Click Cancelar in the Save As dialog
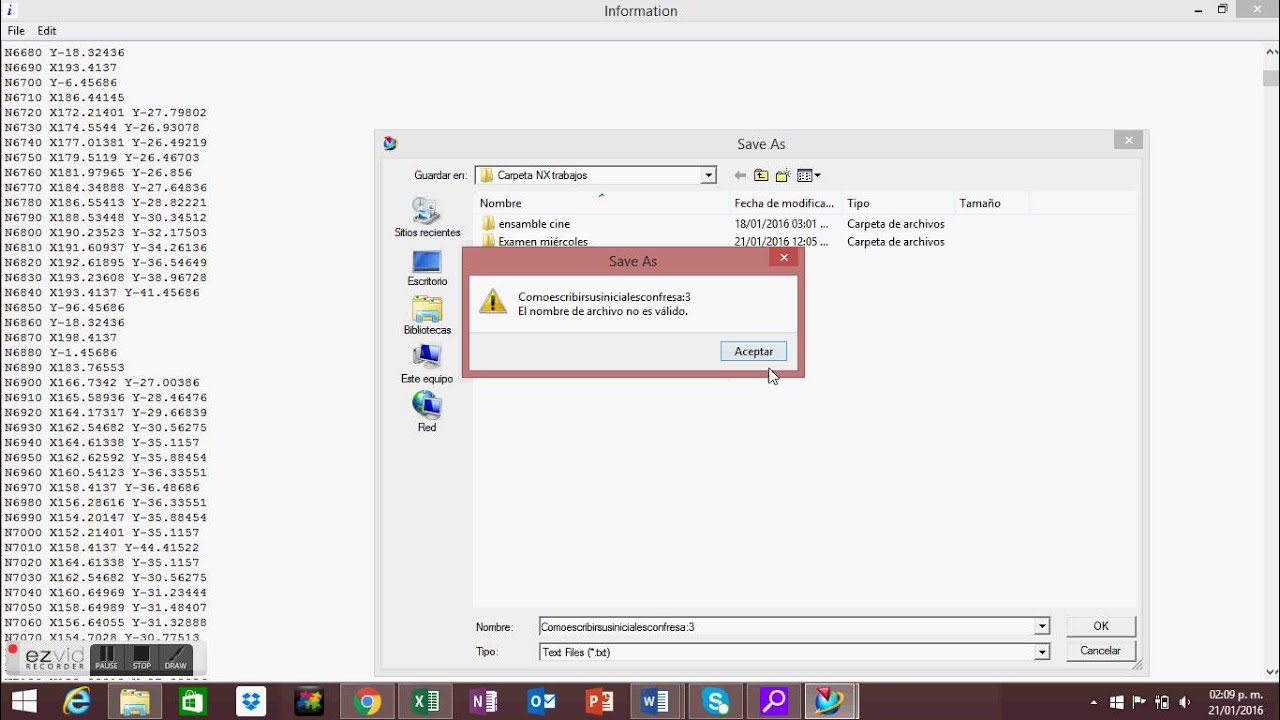The width and height of the screenshot is (1280, 720). [x=1100, y=650]
